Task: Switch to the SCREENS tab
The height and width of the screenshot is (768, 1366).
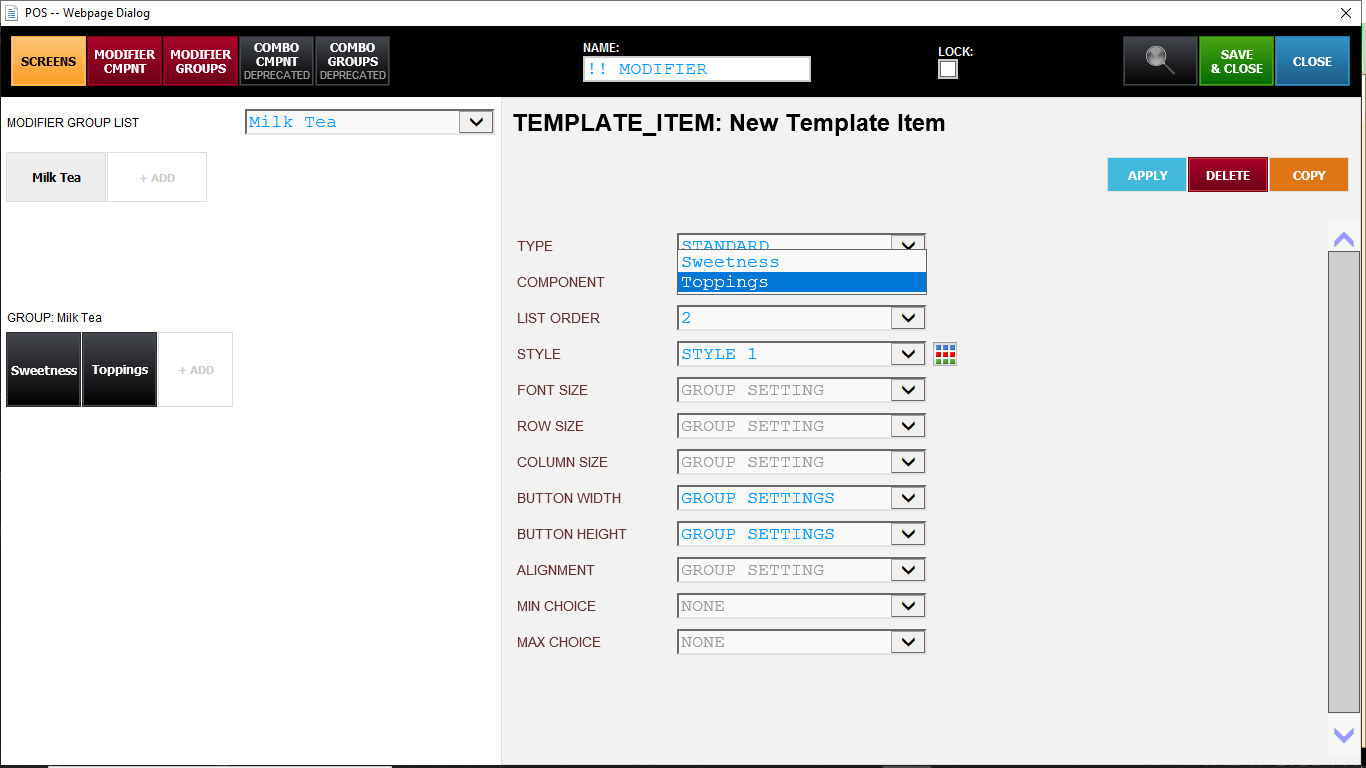Action: tap(48, 61)
